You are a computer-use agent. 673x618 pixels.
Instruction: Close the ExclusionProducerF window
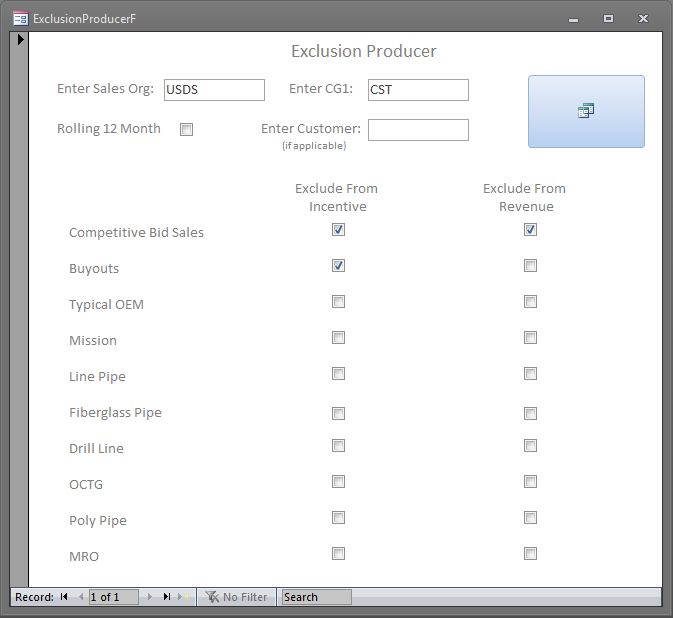[643, 18]
